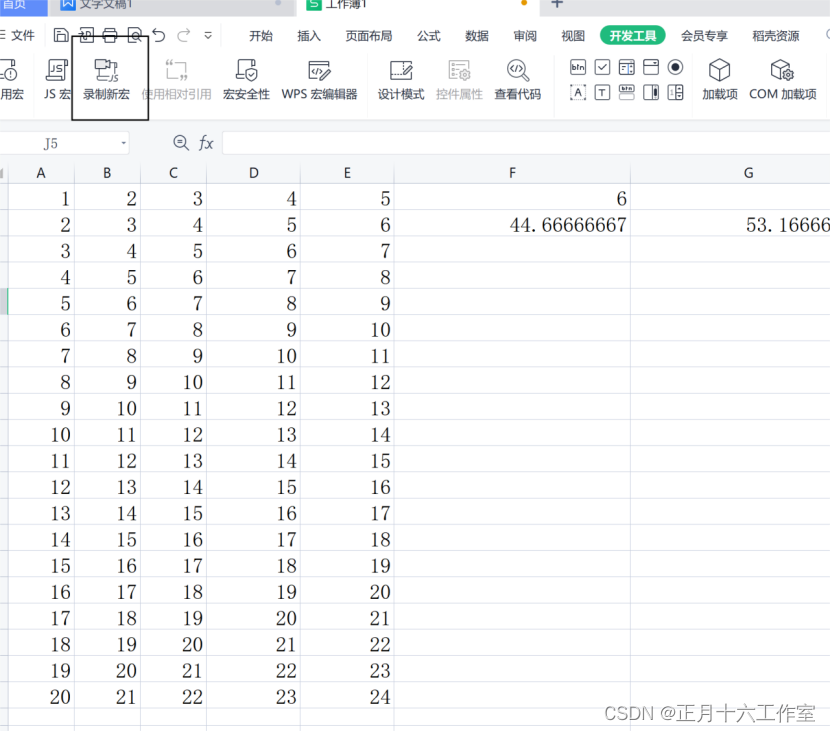Insert a combo box control
Screen dimensions: 830x732
pos(651,67)
